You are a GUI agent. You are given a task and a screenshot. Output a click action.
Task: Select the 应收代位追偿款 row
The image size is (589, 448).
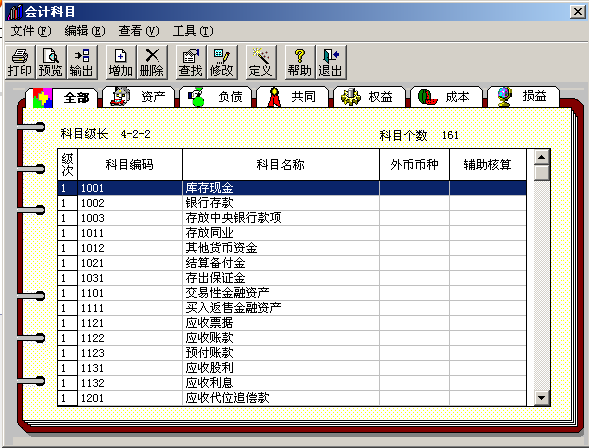292,398
